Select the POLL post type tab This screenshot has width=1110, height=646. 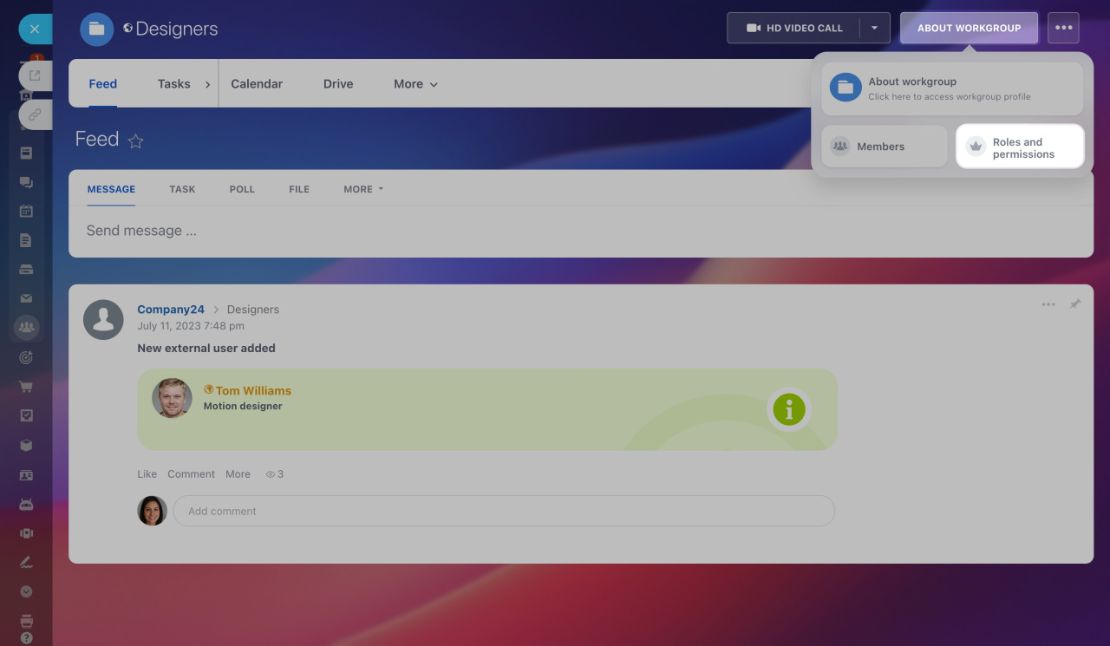pyautogui.click(x=242, y=189)
